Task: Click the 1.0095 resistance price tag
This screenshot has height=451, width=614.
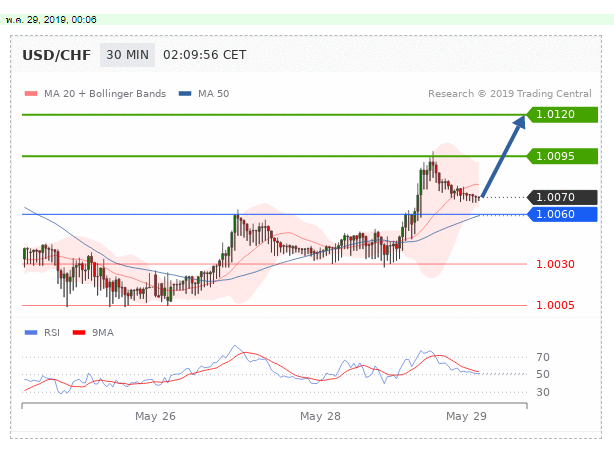Action: [x=562, y=156]
